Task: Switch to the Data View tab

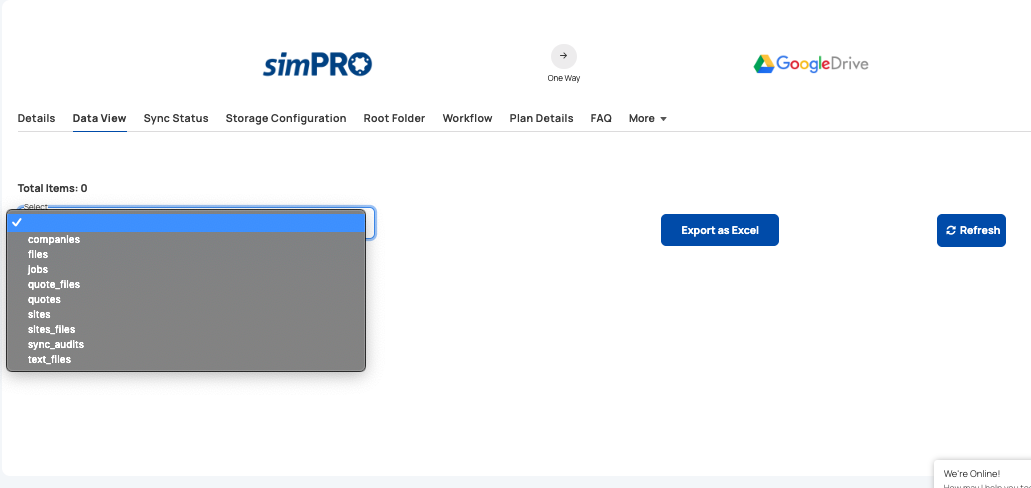Action: point(99,118)
